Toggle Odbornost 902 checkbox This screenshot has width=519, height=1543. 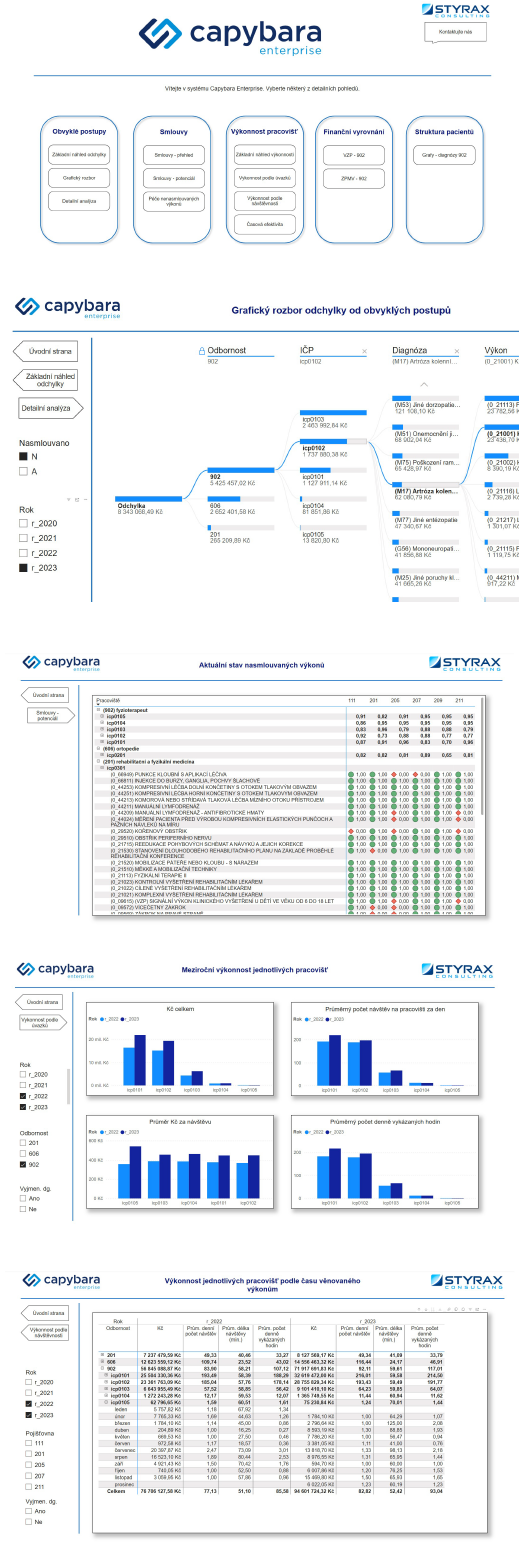click(23, 1164)
